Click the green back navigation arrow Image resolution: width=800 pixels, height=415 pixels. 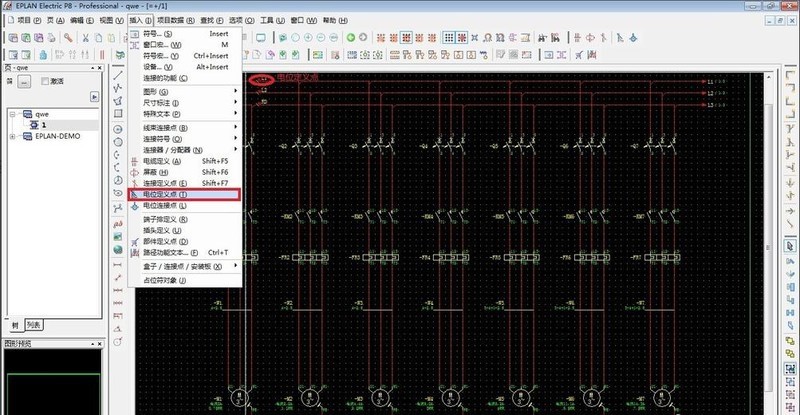point(351,37)
